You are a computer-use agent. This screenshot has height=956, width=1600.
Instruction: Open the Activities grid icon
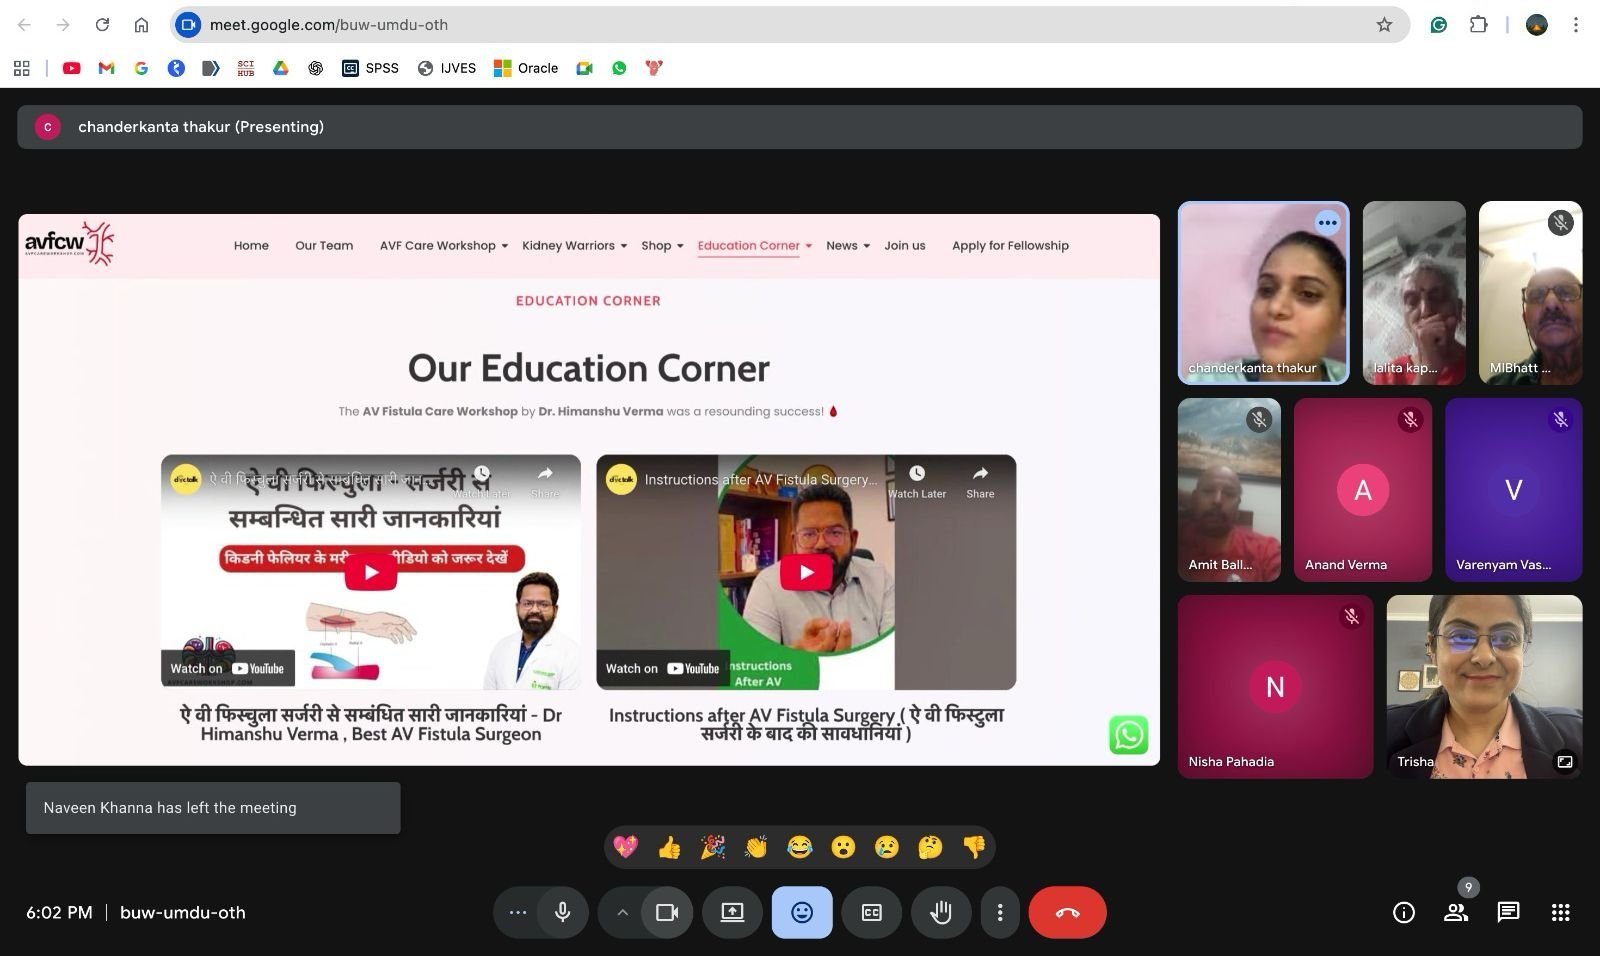point(1560,912)
